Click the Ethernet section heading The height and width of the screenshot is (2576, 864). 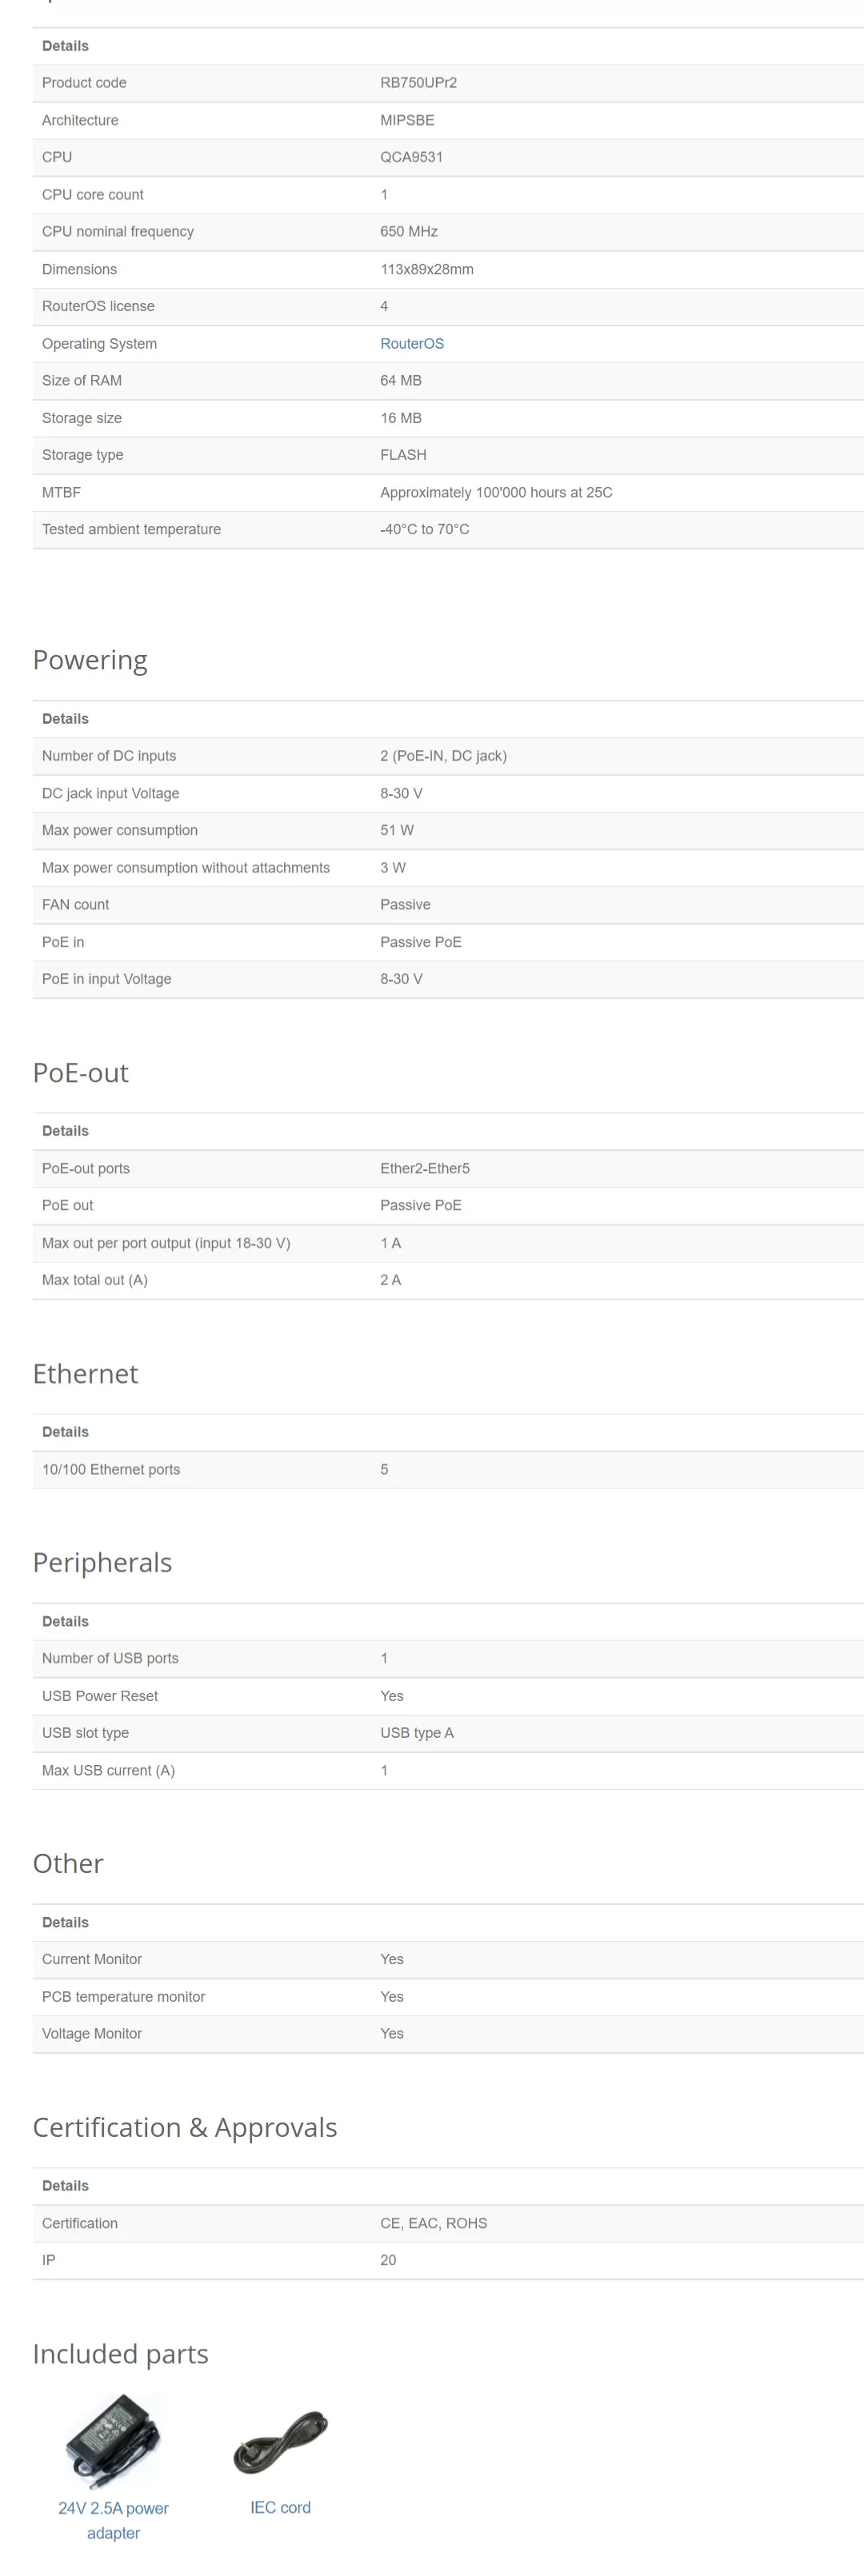(86, 1373)
